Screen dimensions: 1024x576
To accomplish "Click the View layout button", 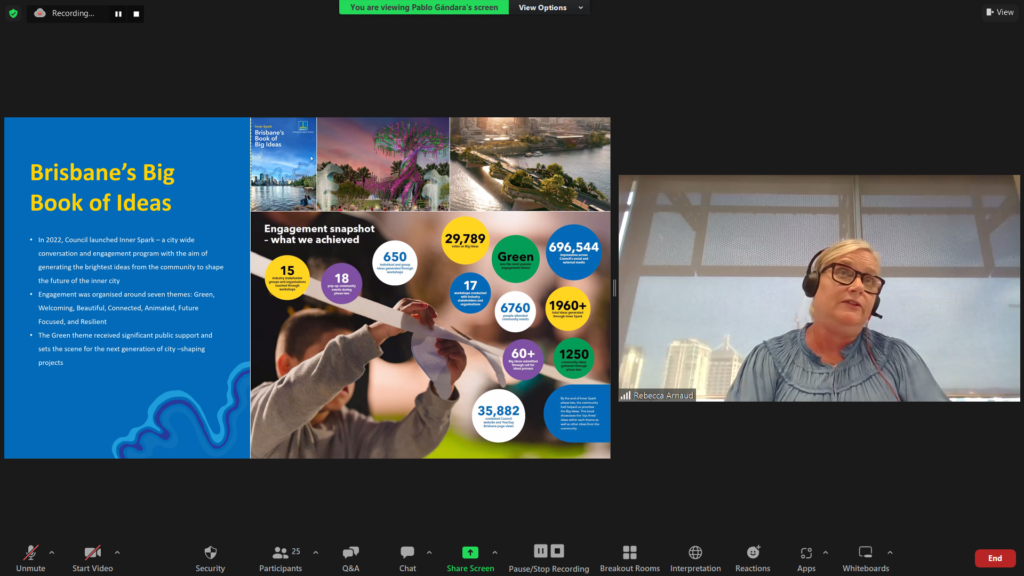I will 999,12.
